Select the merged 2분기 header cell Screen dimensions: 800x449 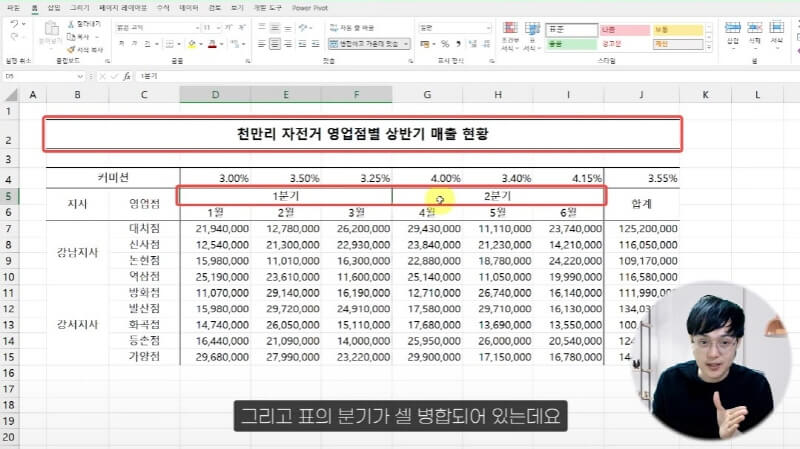click(x=498, y=196)
